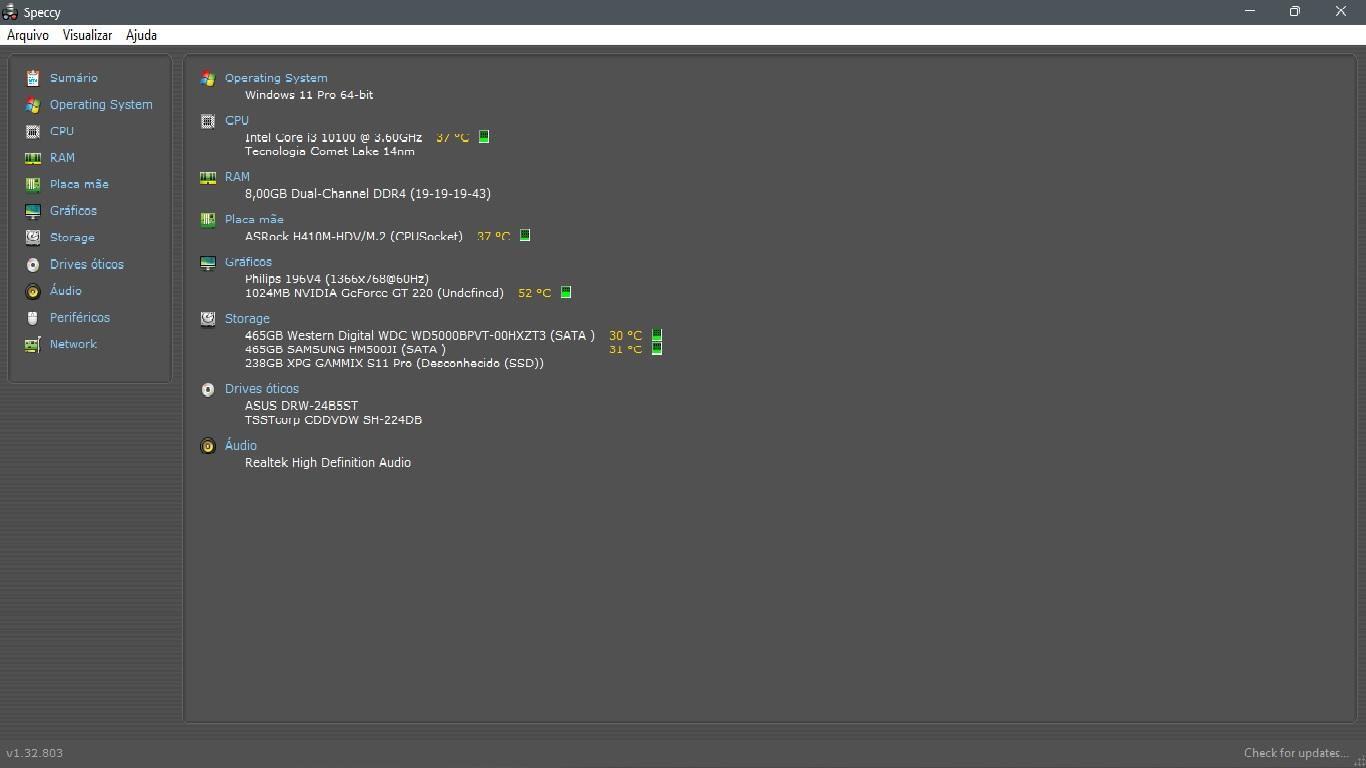Select Operating System in the sidebar

(x=101, y=105)
